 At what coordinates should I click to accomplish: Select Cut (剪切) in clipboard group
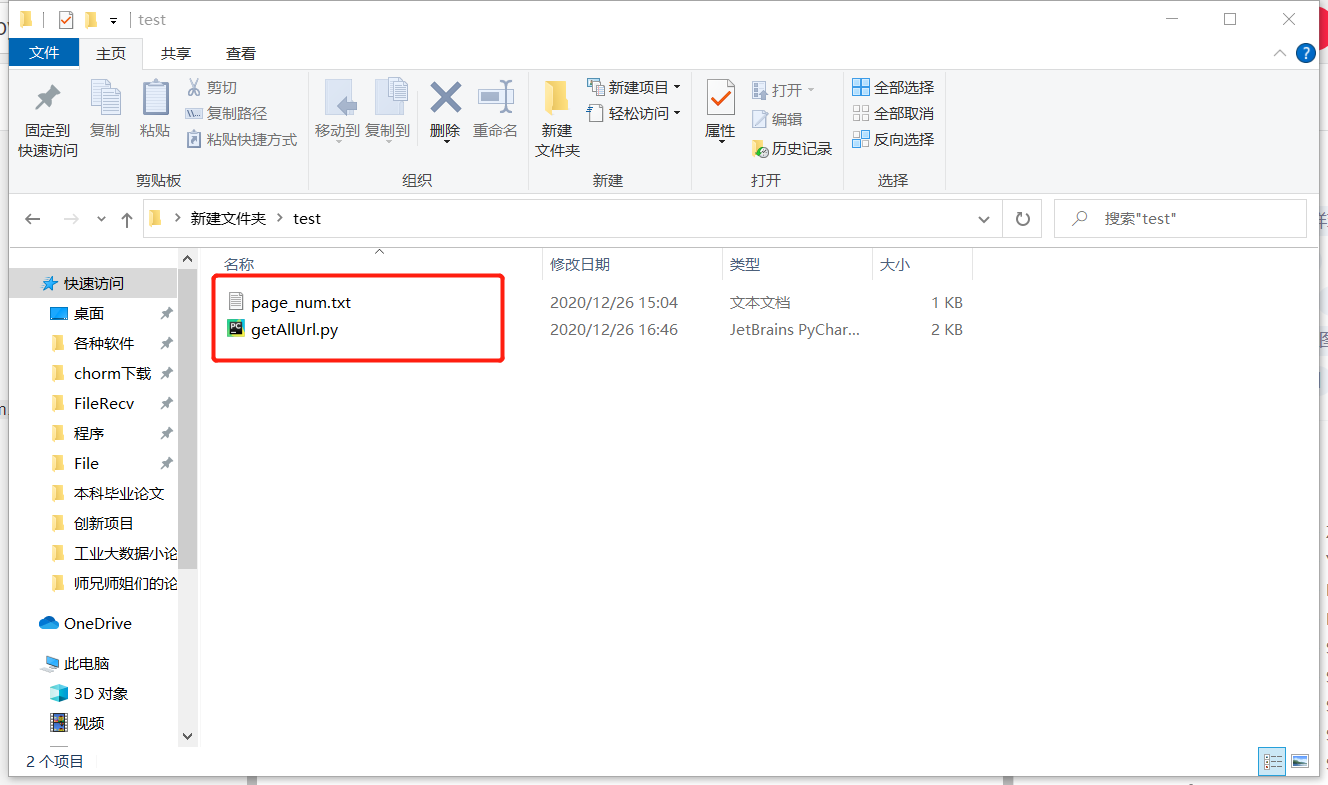(x=212, y=88)
